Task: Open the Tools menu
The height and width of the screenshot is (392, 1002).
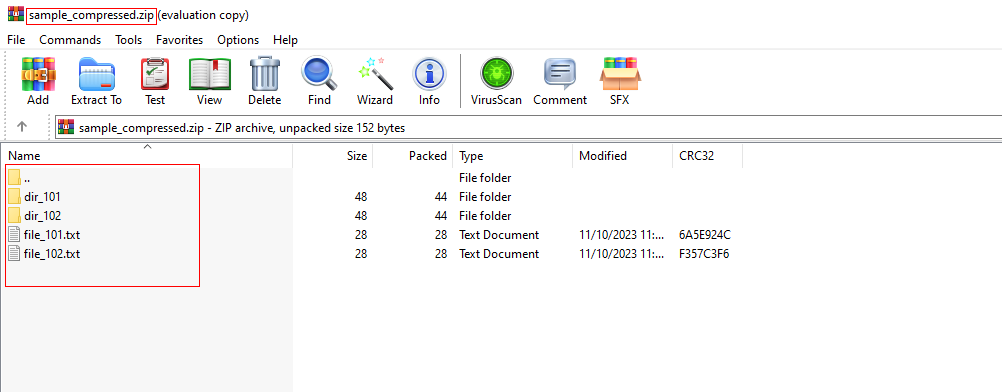Action: pos(128,40)
